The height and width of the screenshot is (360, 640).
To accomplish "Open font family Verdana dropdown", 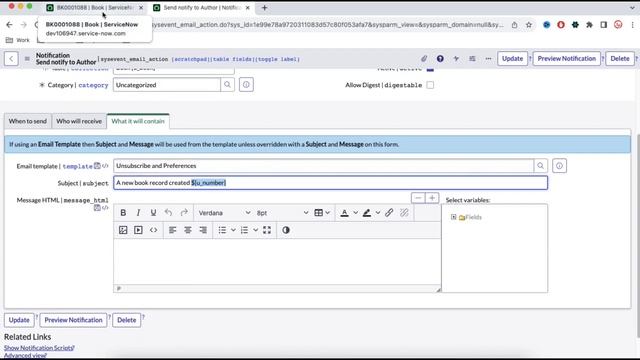I will pos(224,213).
